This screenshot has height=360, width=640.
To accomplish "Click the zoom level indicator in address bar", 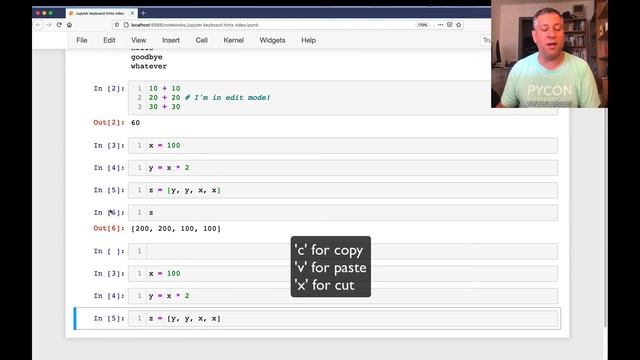I will click(422, 25).
